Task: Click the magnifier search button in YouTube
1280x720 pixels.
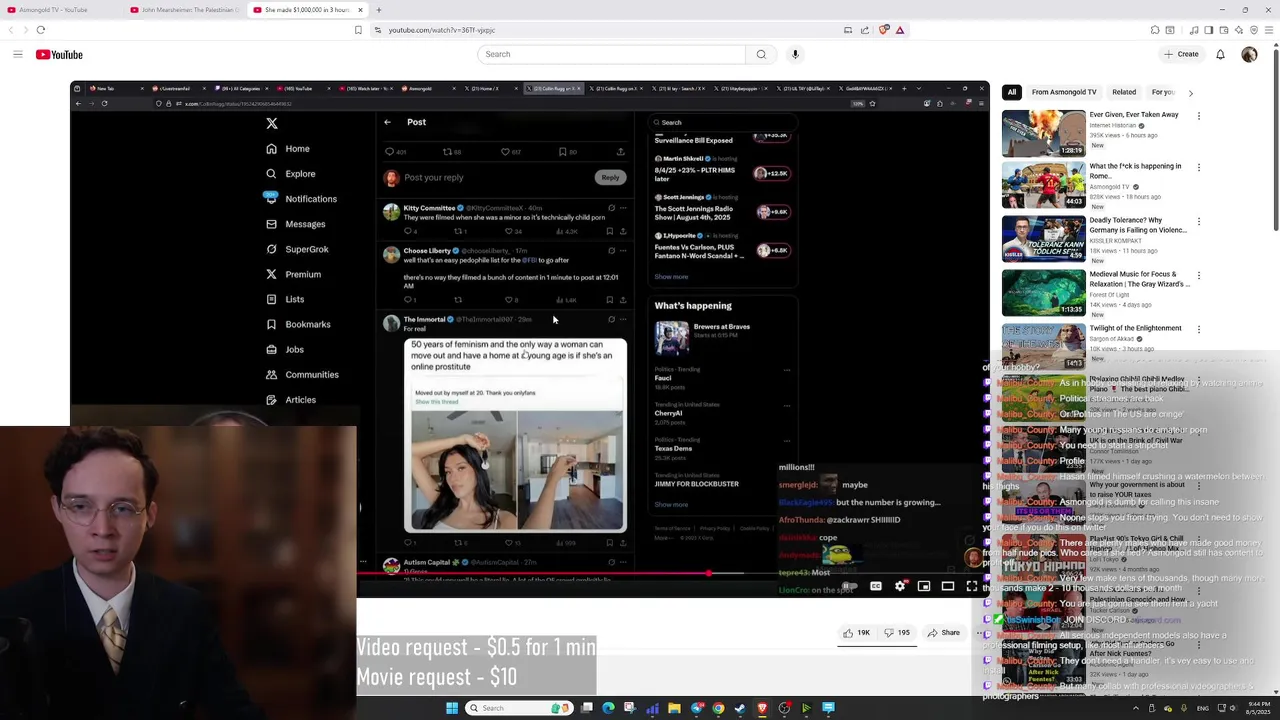Action: click(x=761, y=54)
